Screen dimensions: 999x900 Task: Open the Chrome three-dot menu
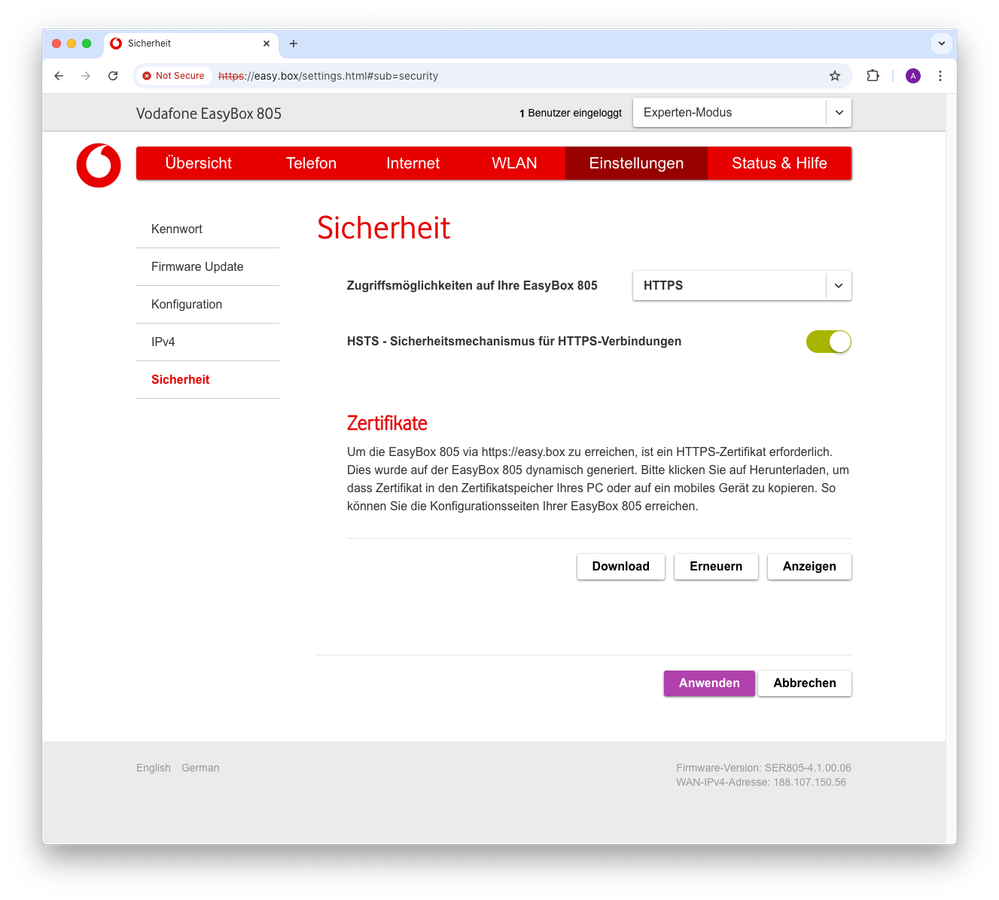[x=940, y=76]
